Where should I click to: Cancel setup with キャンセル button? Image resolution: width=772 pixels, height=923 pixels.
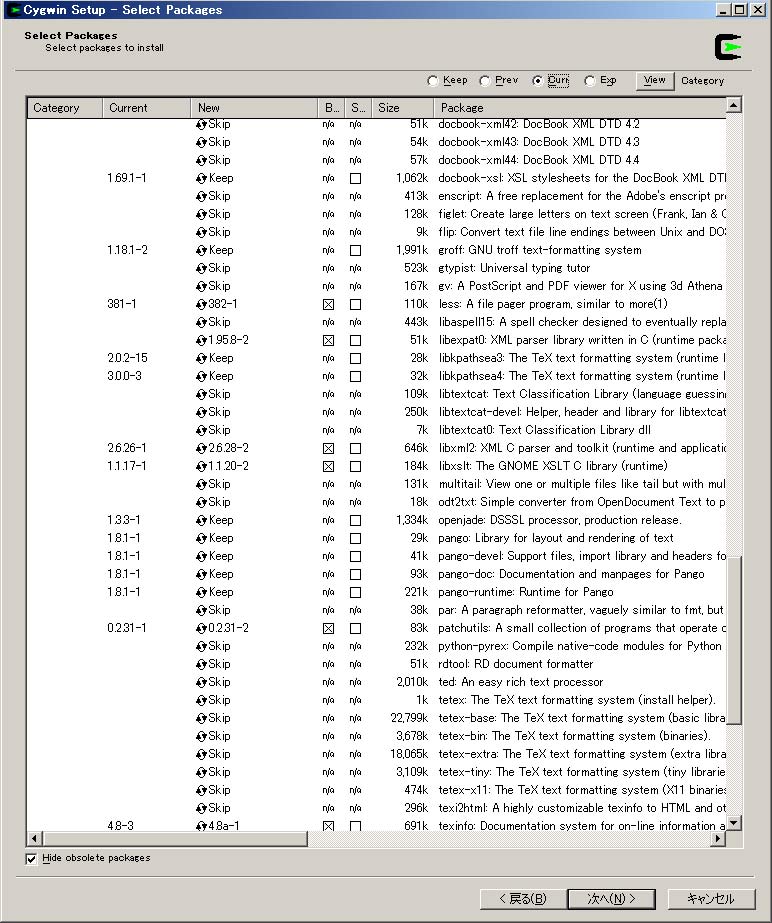coord(711,898)
